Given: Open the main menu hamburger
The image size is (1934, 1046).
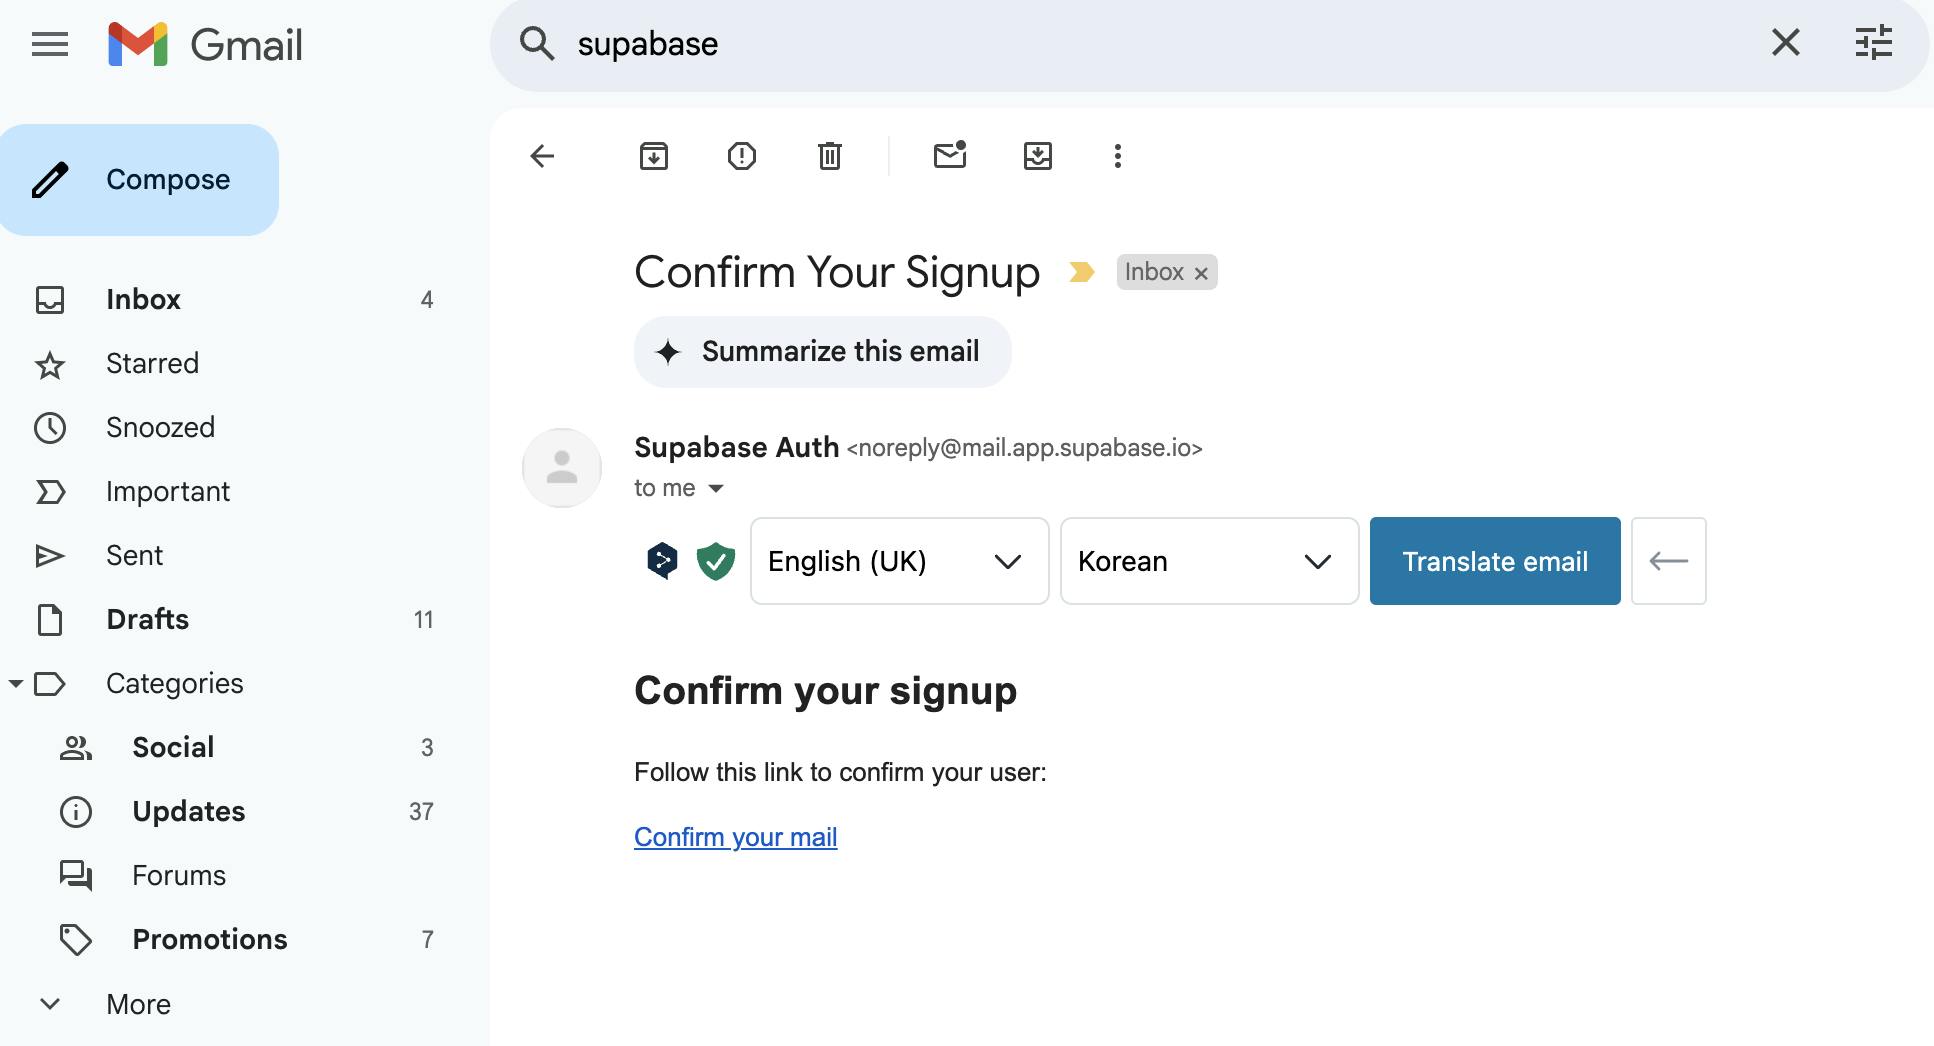Looking at the screenshot, I should click(x=50, y=44).
